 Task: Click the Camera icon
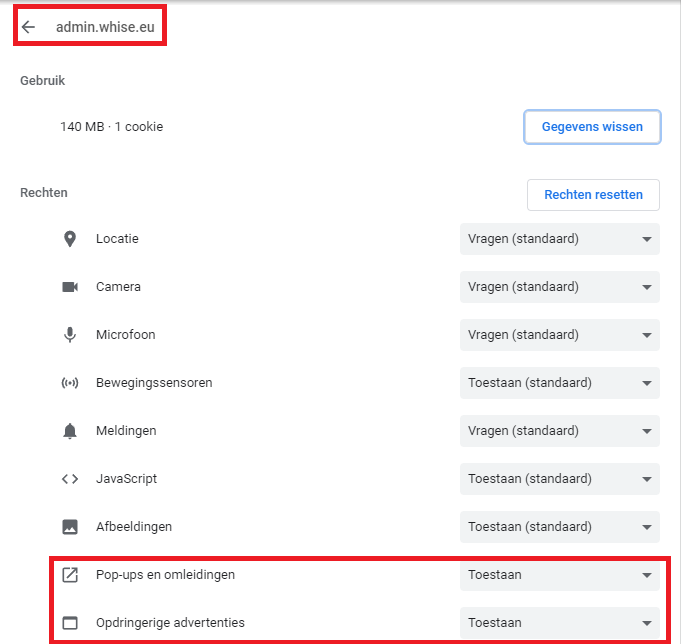(70, 287)
